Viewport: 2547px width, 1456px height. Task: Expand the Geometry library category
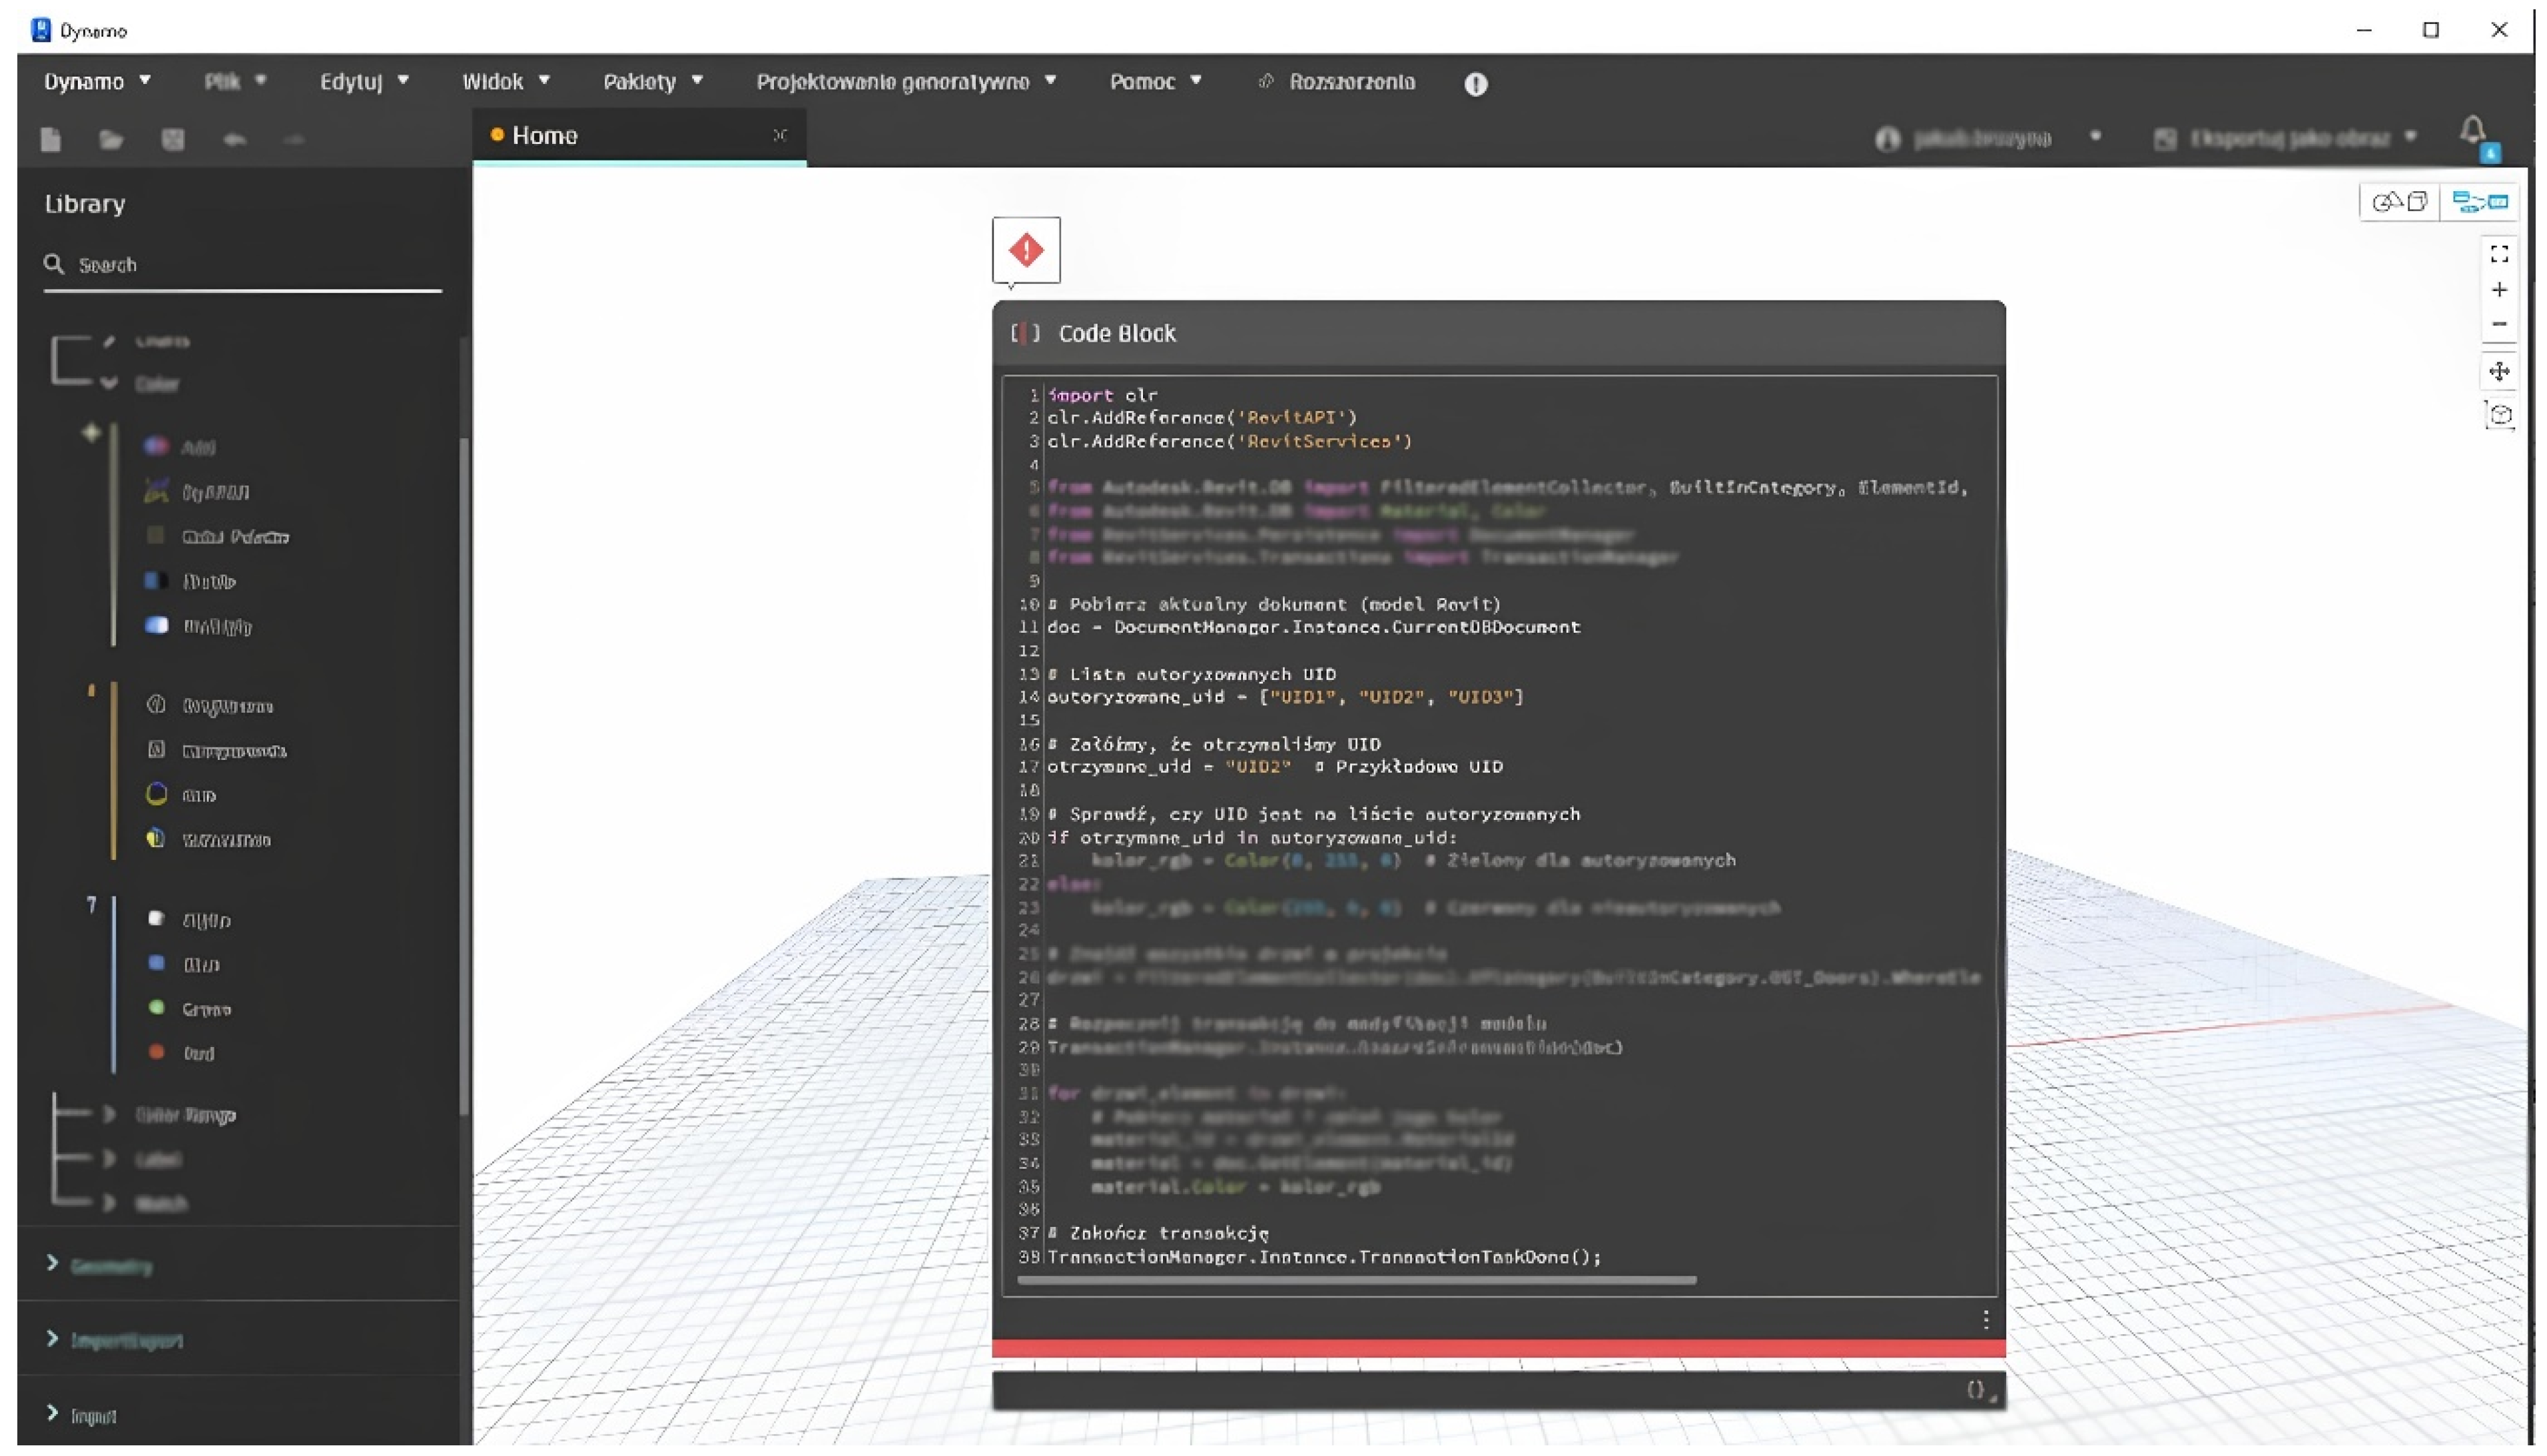(110, 1266)
